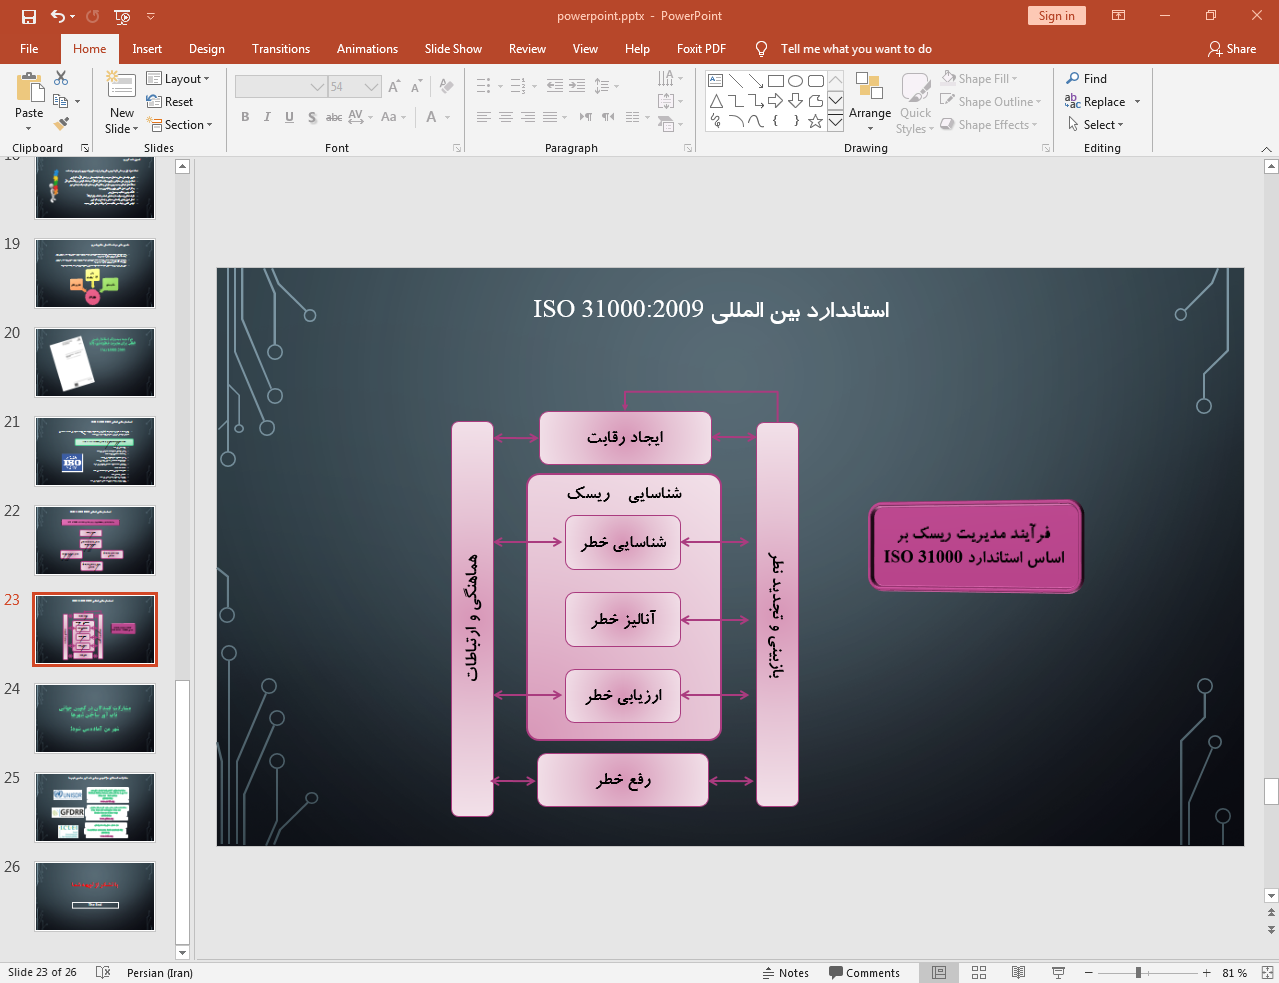This screenshot has height=983, width=1279.
Task: Click Increase Font Size icon
Action: [x=395, y=87]
